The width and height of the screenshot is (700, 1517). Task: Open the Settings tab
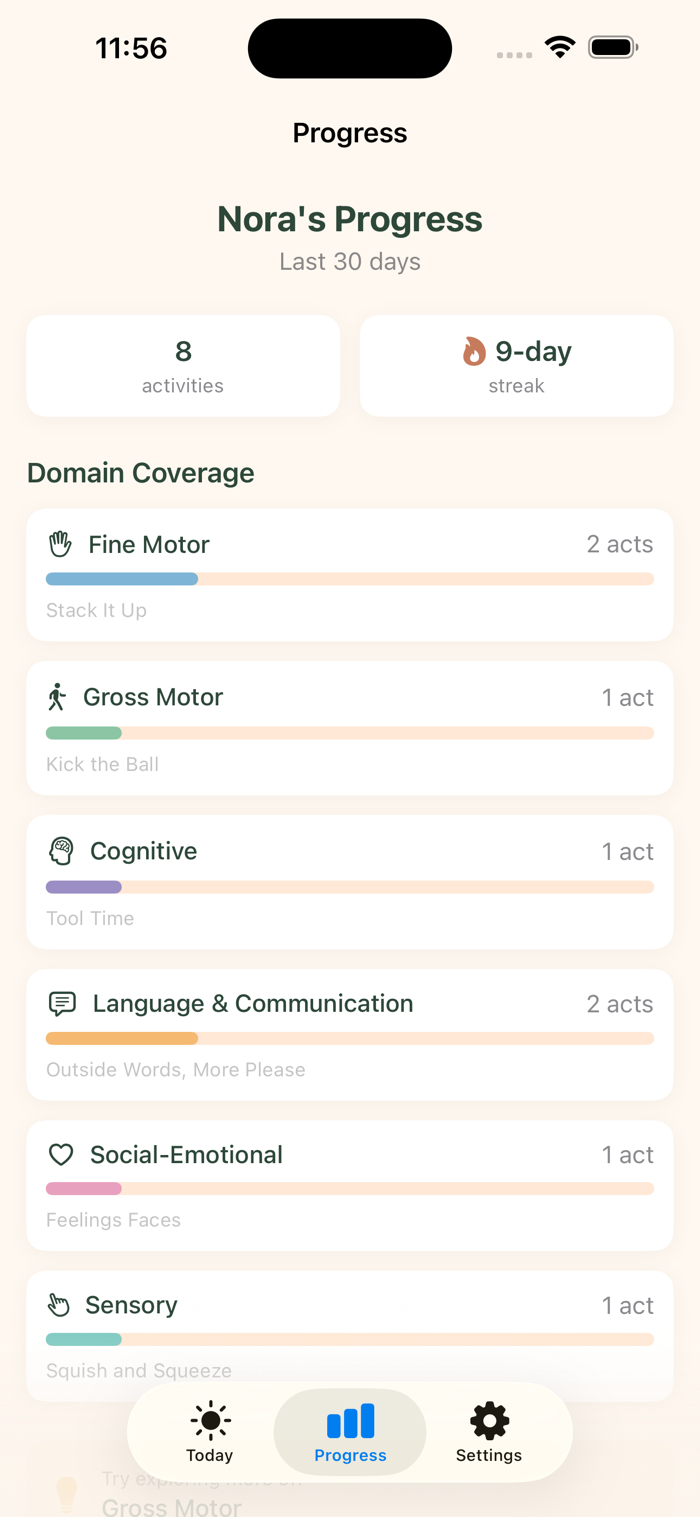[x=489, y=1432]
